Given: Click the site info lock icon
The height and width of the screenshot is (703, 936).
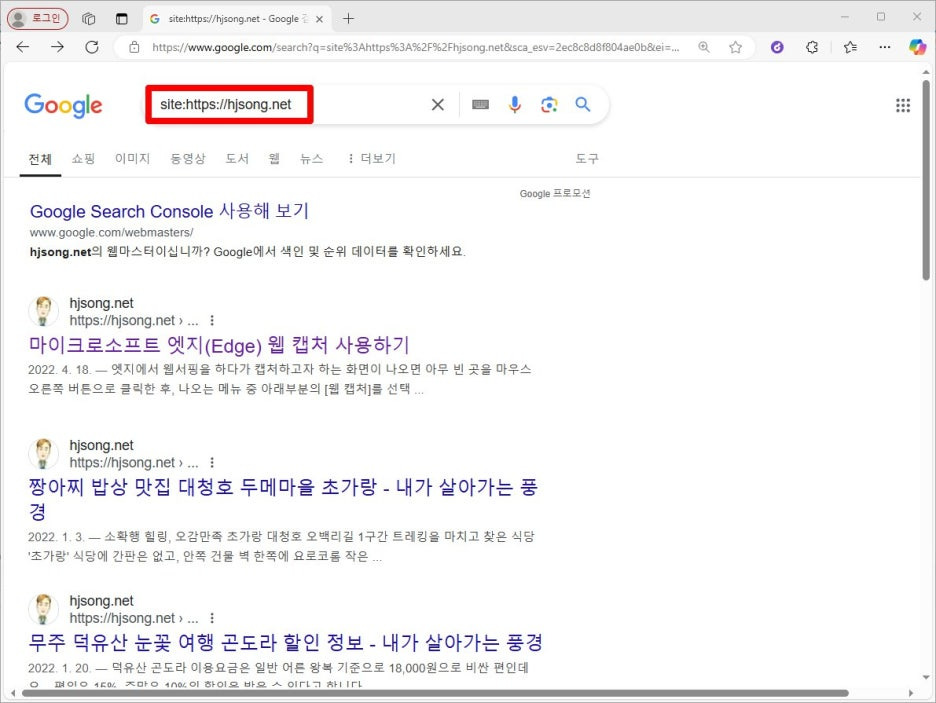Looking at the screenshot, I should click(x=134, y=47).
